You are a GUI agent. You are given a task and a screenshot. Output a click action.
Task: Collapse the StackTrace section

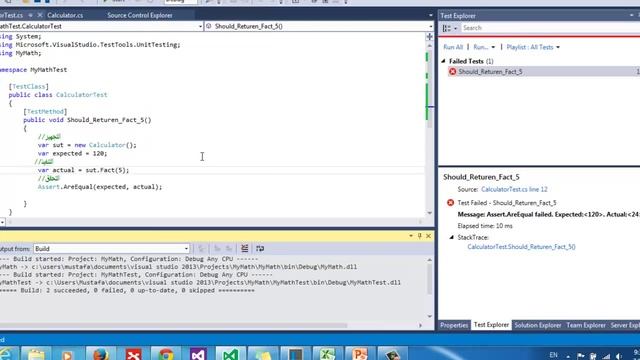click(451, 237)
